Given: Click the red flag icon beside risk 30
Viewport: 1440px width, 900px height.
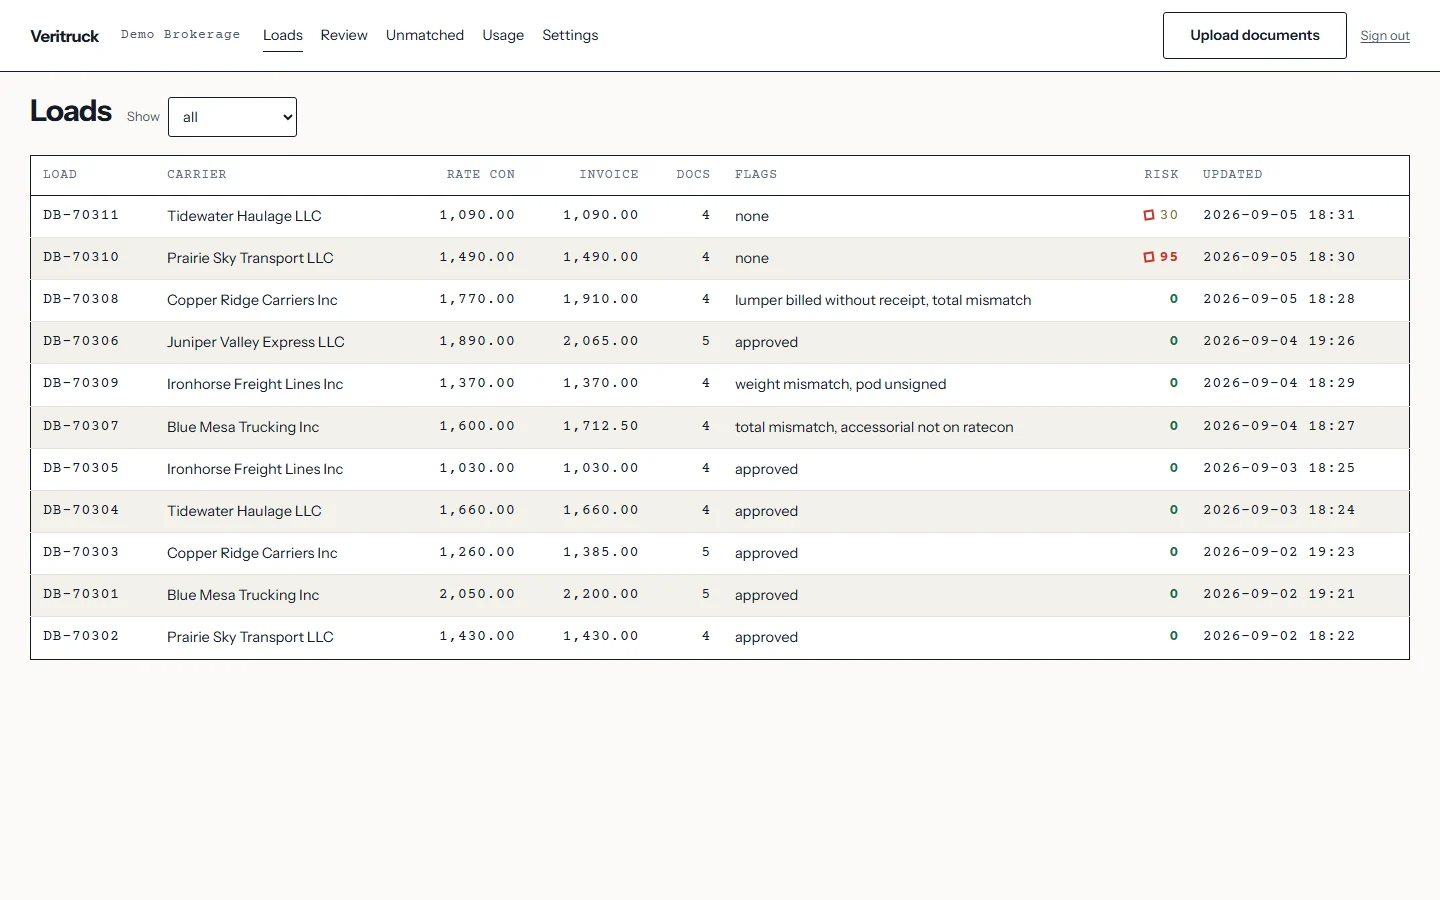Looking at the screenshot, I should click(1149, 215).
